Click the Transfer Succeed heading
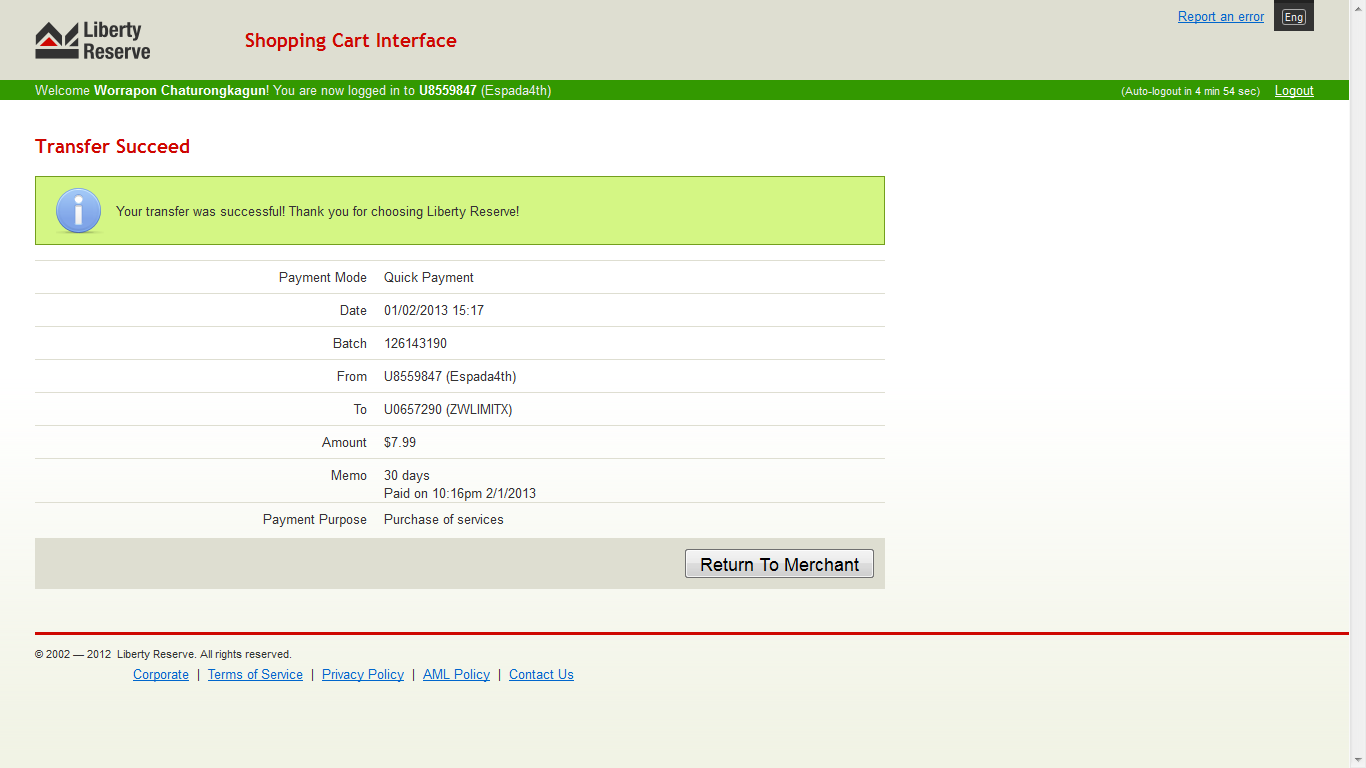The width and height of the screenshot is (1366, 768). pos(112,147)
